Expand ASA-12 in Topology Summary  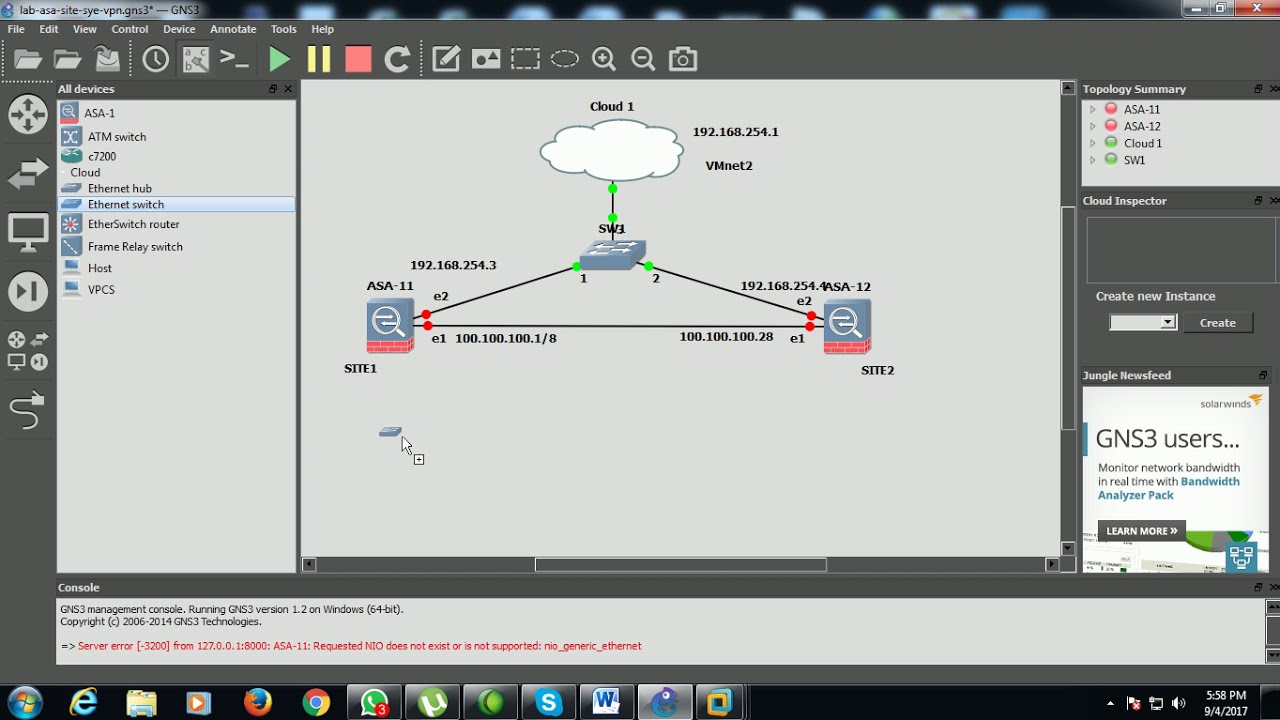point(1093,126)
